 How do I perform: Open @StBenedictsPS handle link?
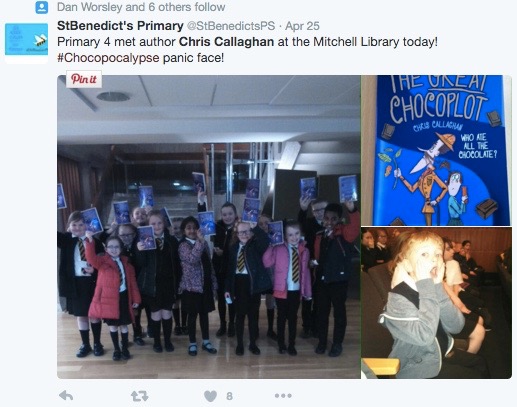pos(231,26)
